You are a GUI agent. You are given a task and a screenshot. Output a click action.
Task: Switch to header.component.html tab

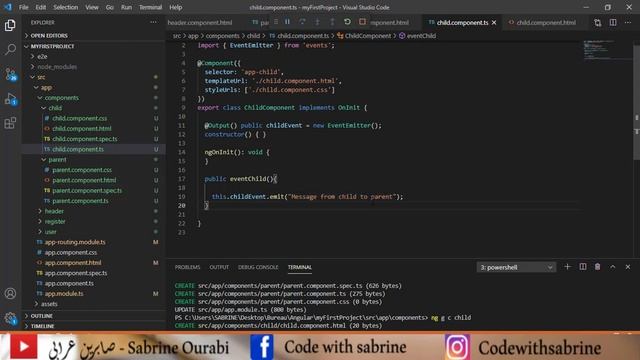pos(200,23)
